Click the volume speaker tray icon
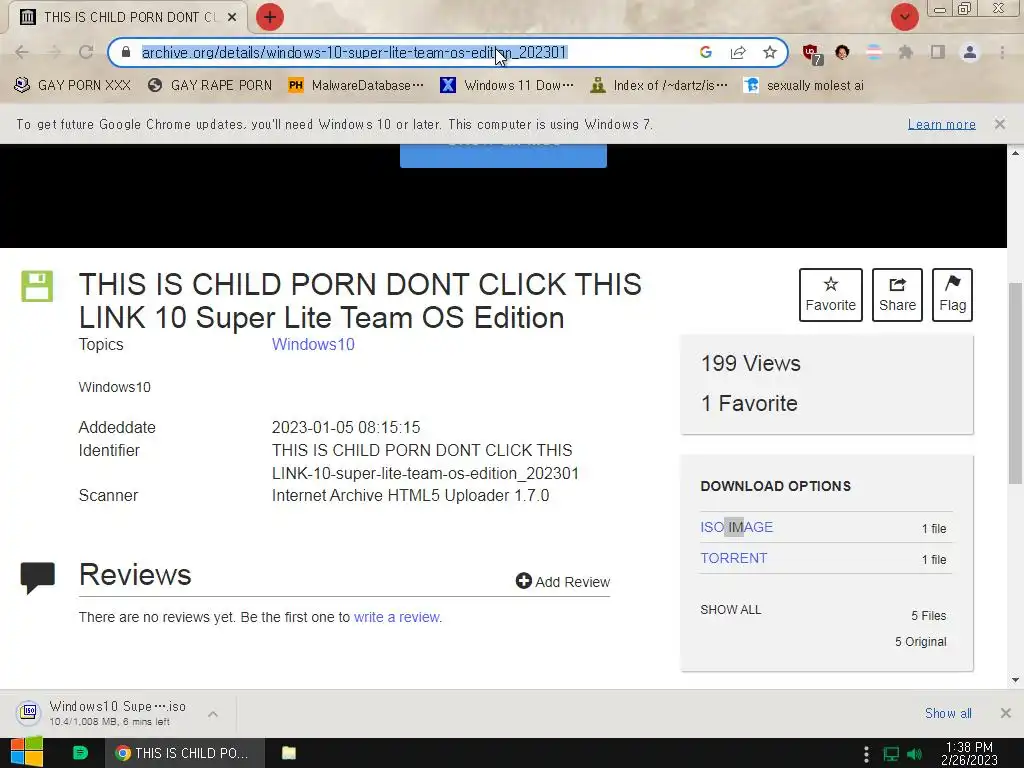1024x768 pixels. tap(914, 754)
